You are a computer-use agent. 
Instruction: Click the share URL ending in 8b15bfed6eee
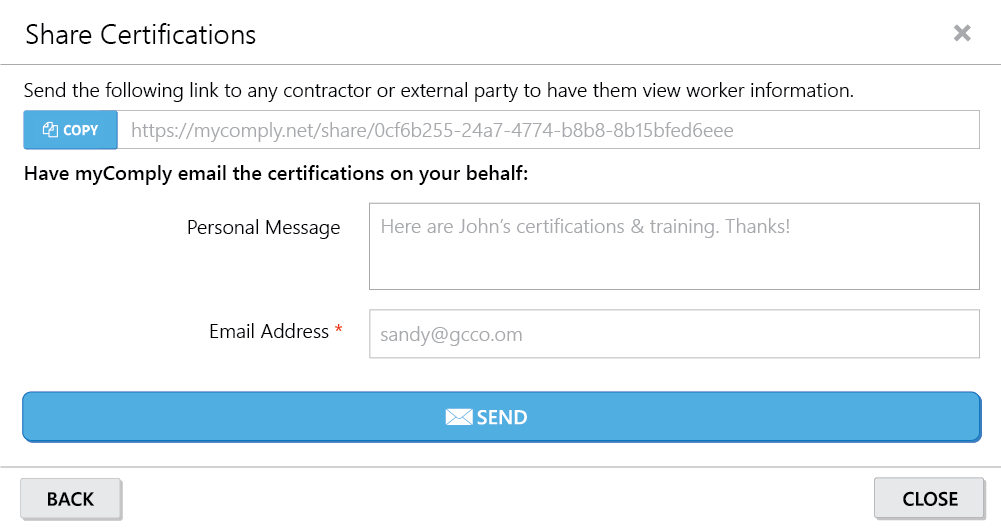coord(432,130)
